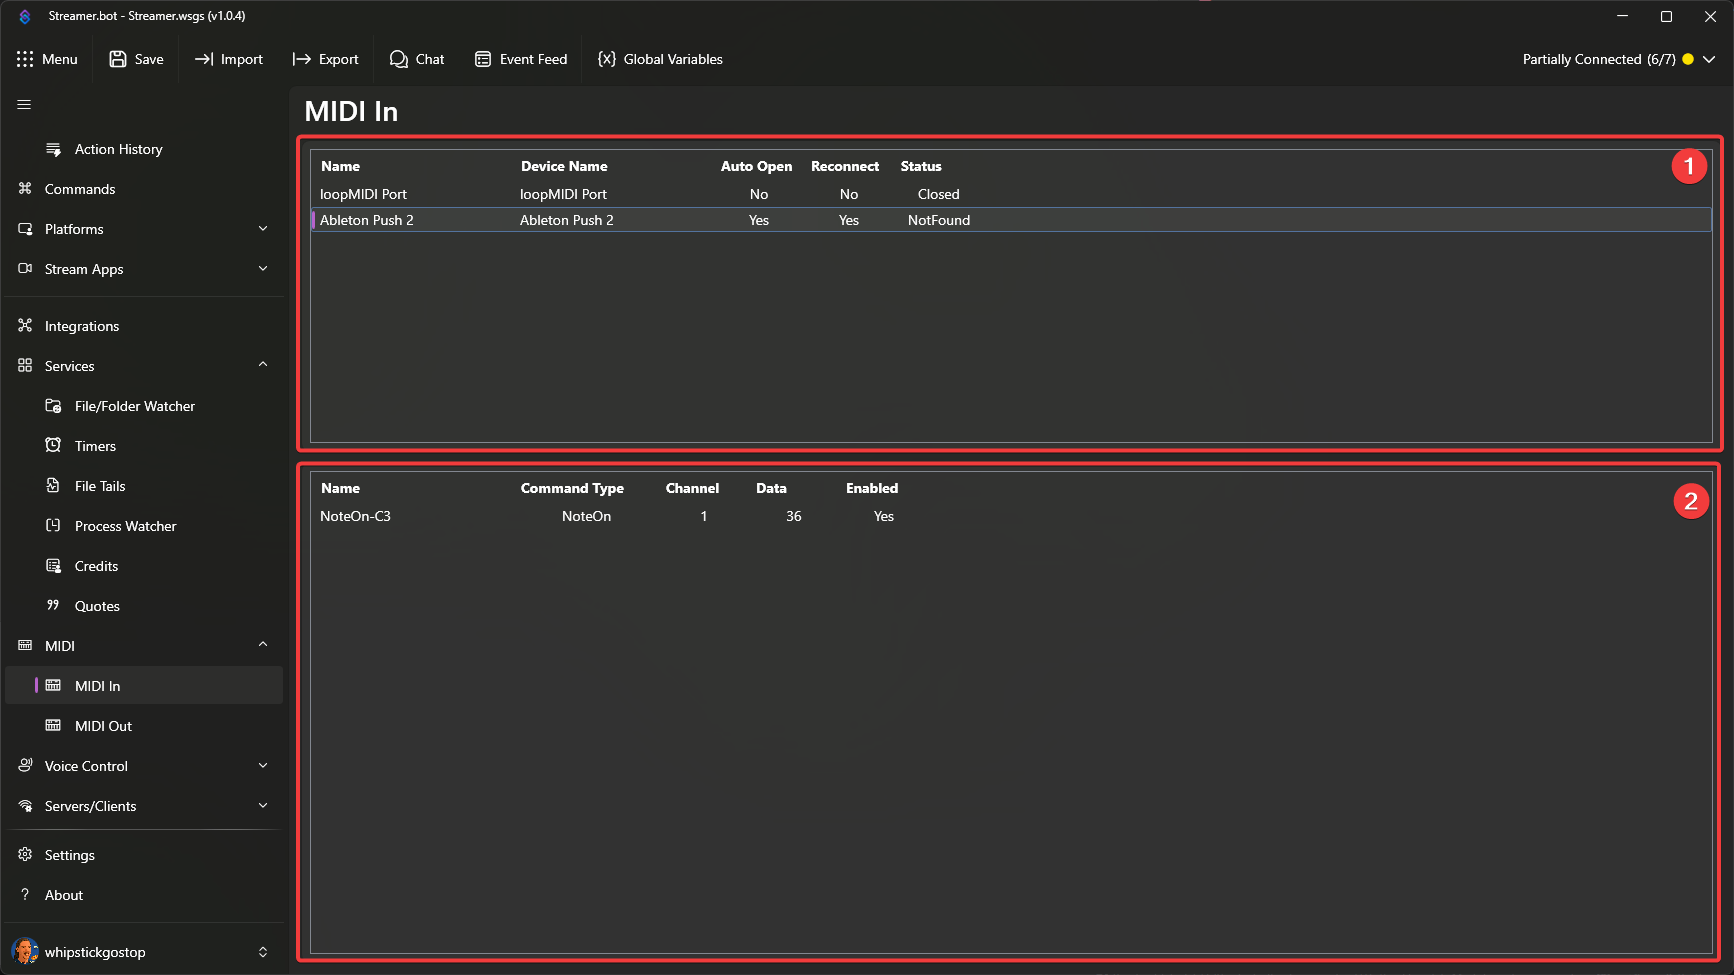This screenshot has width=1734, height=975.
Task: Click the Save button
Action: tap(136, 59)
